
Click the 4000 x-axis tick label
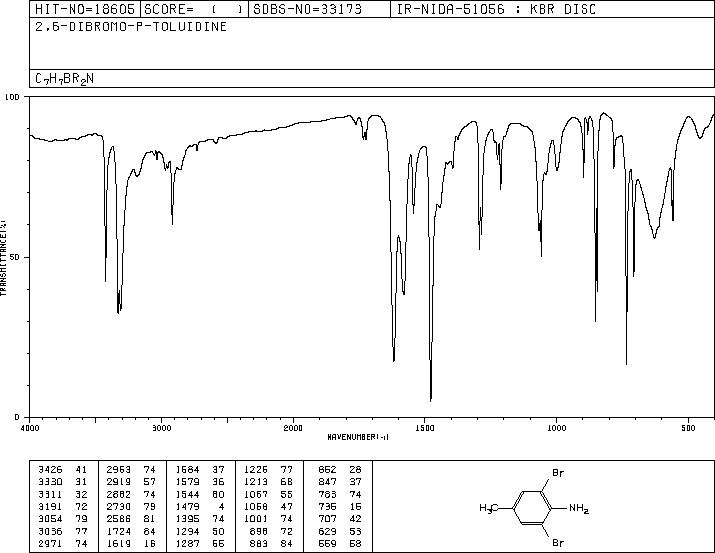click(x=30, y=428)
